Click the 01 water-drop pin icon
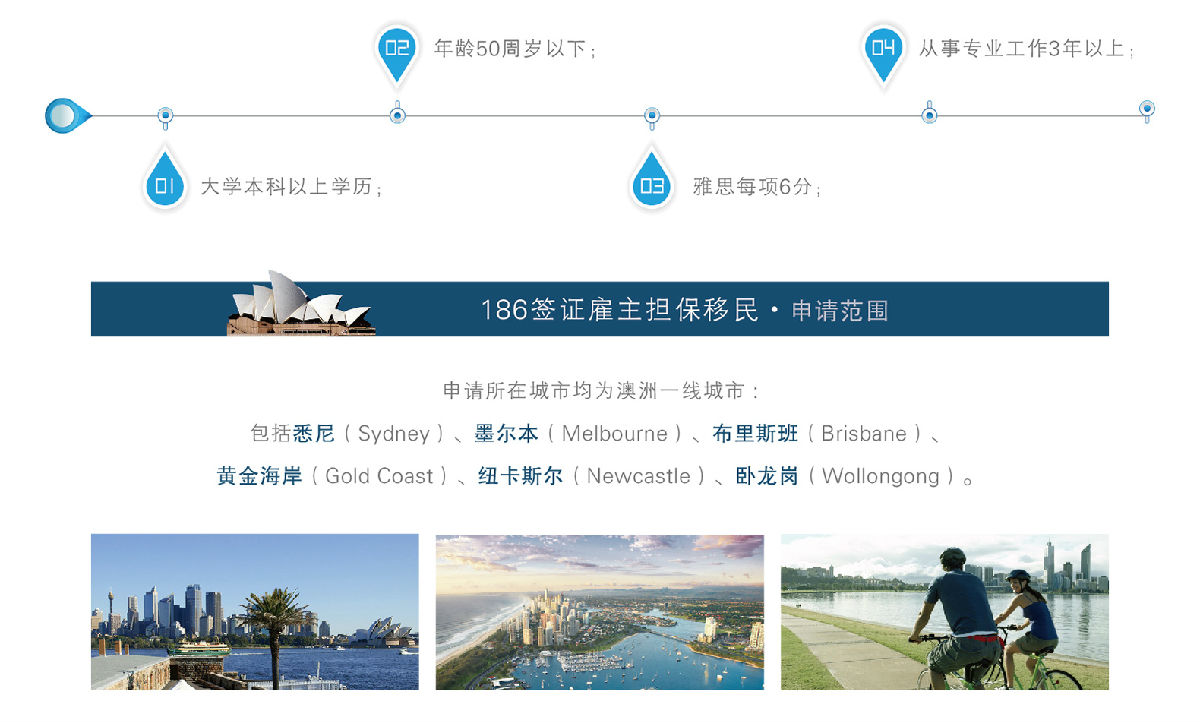Viewport: 1200px width, 723px height. point(166,180)
